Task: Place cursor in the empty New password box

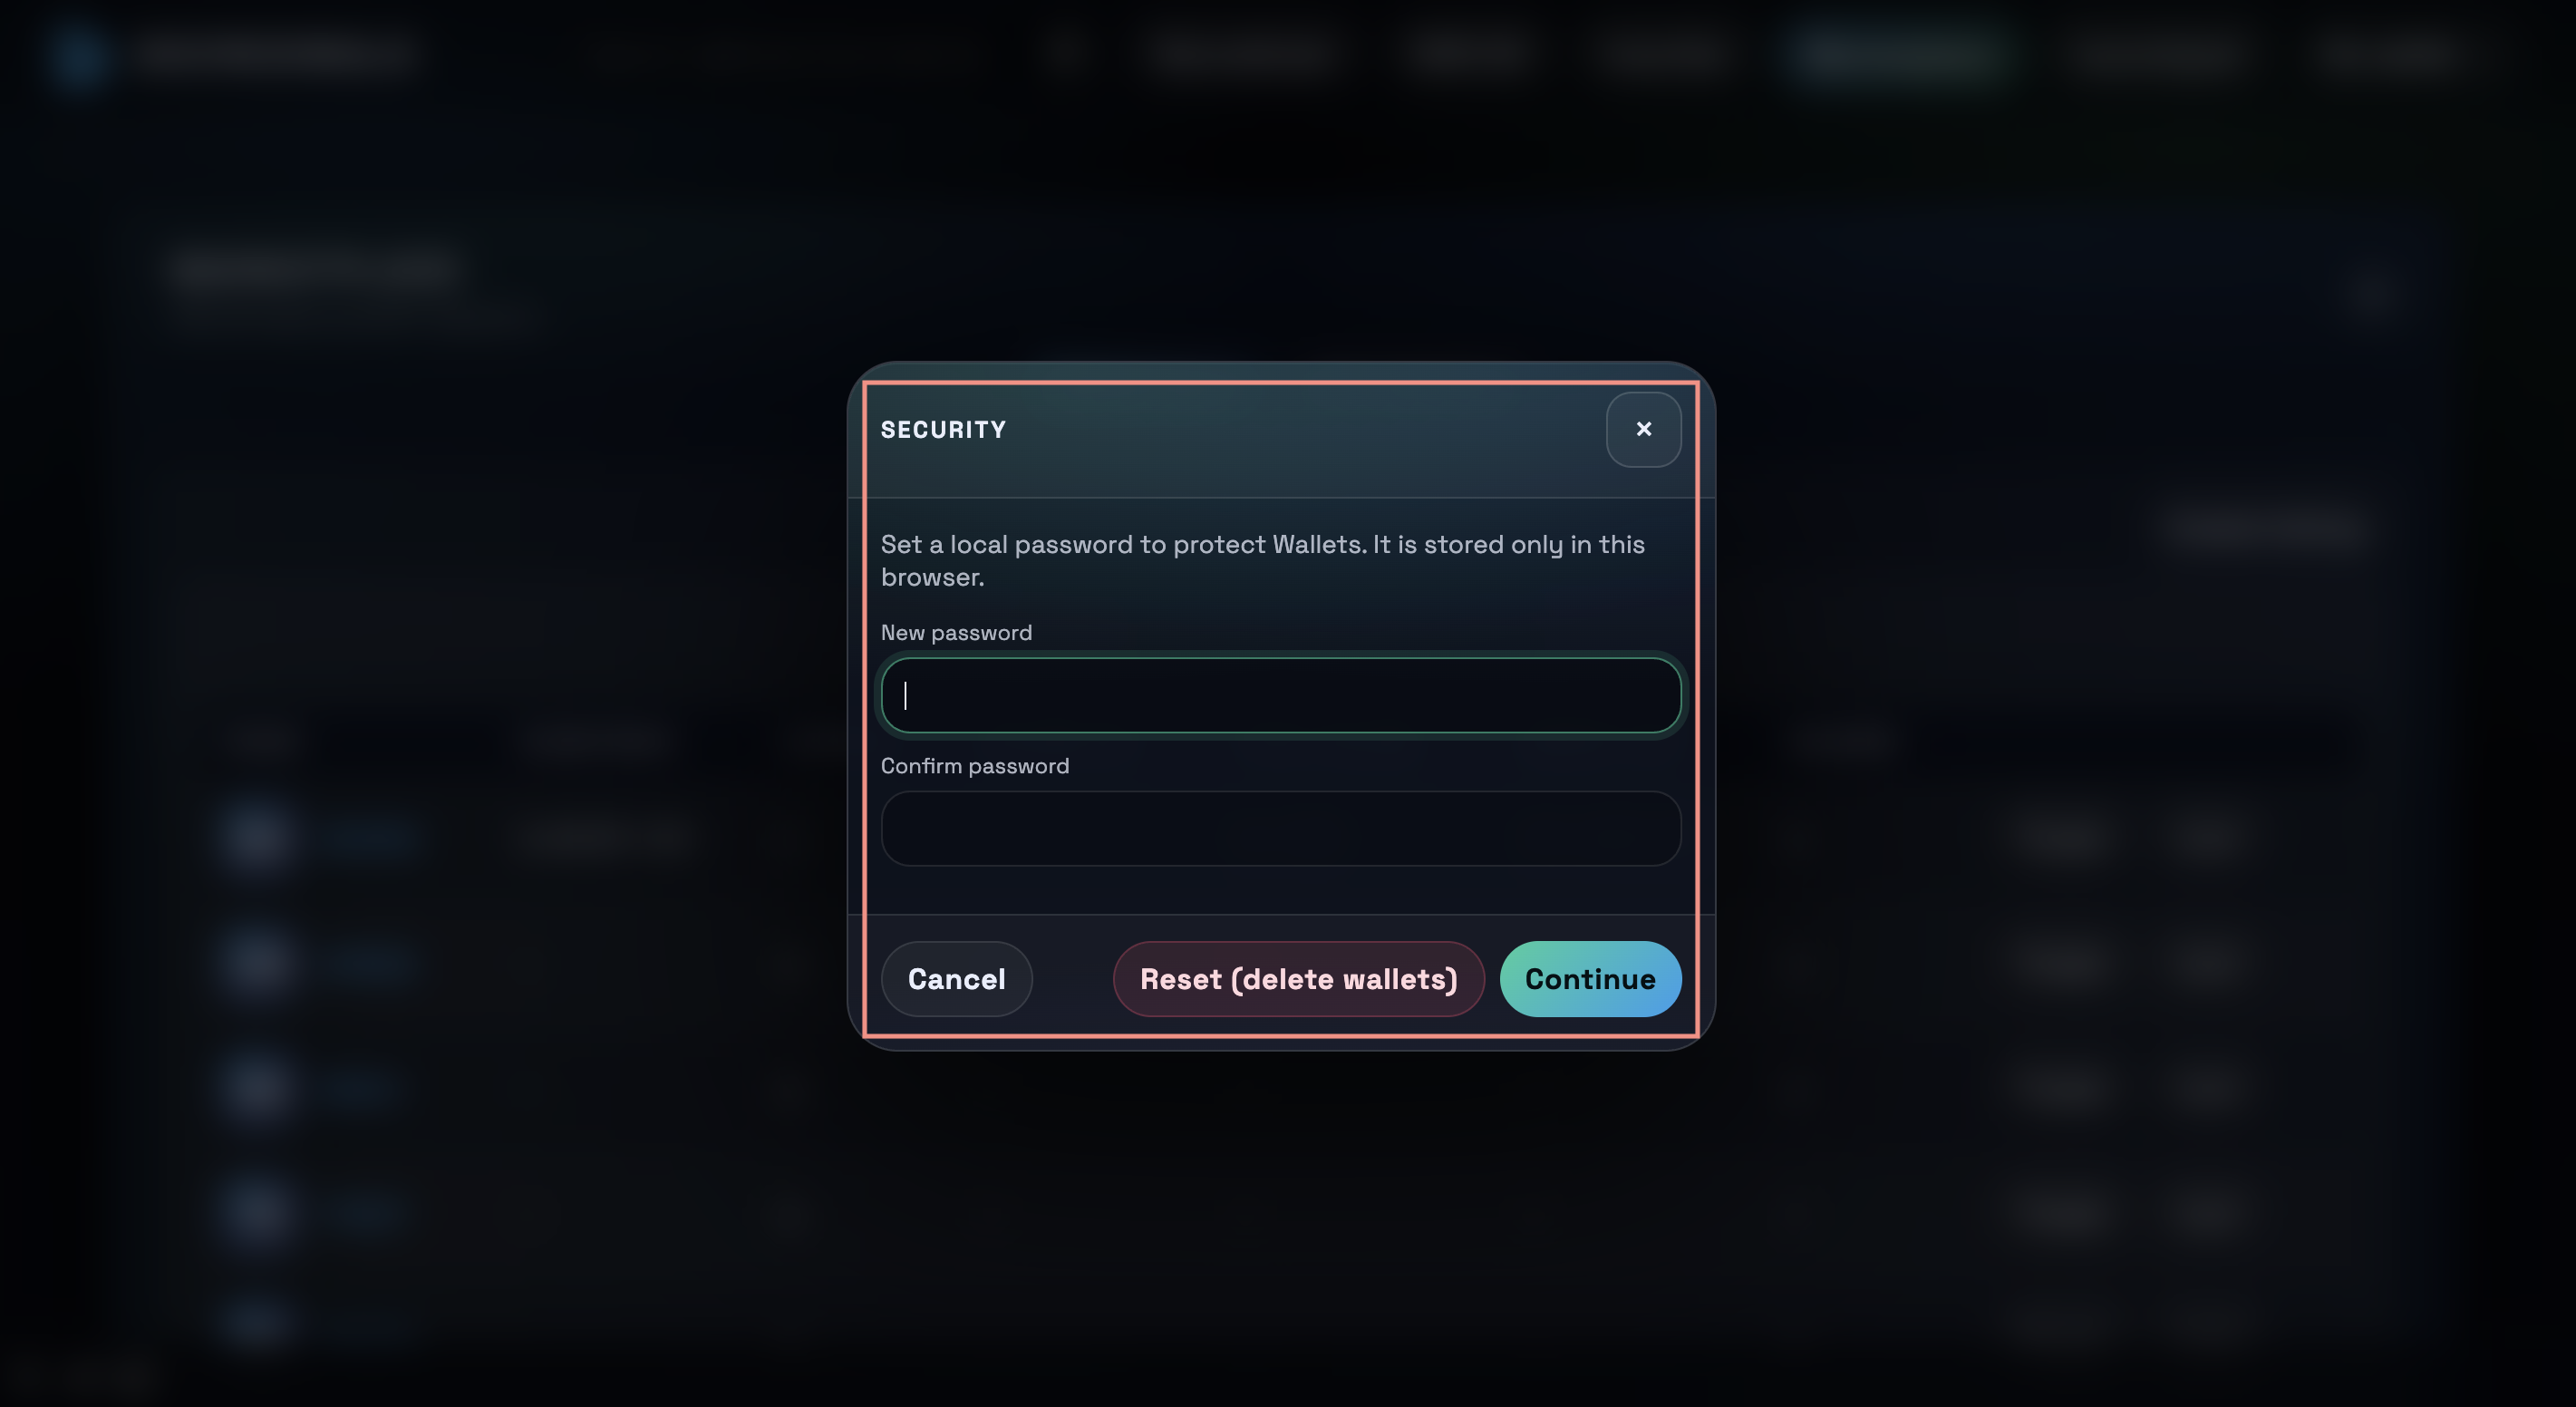Action: pyautogui.click(x=1280, y=695)
